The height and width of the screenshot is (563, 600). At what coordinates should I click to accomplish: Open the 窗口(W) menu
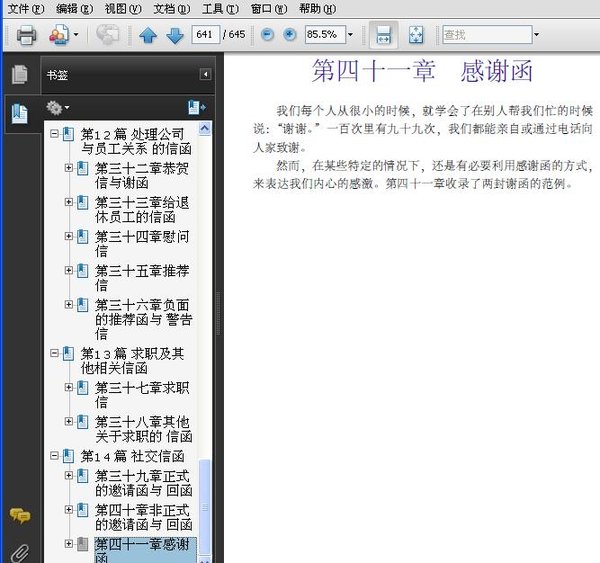point(269,8)
